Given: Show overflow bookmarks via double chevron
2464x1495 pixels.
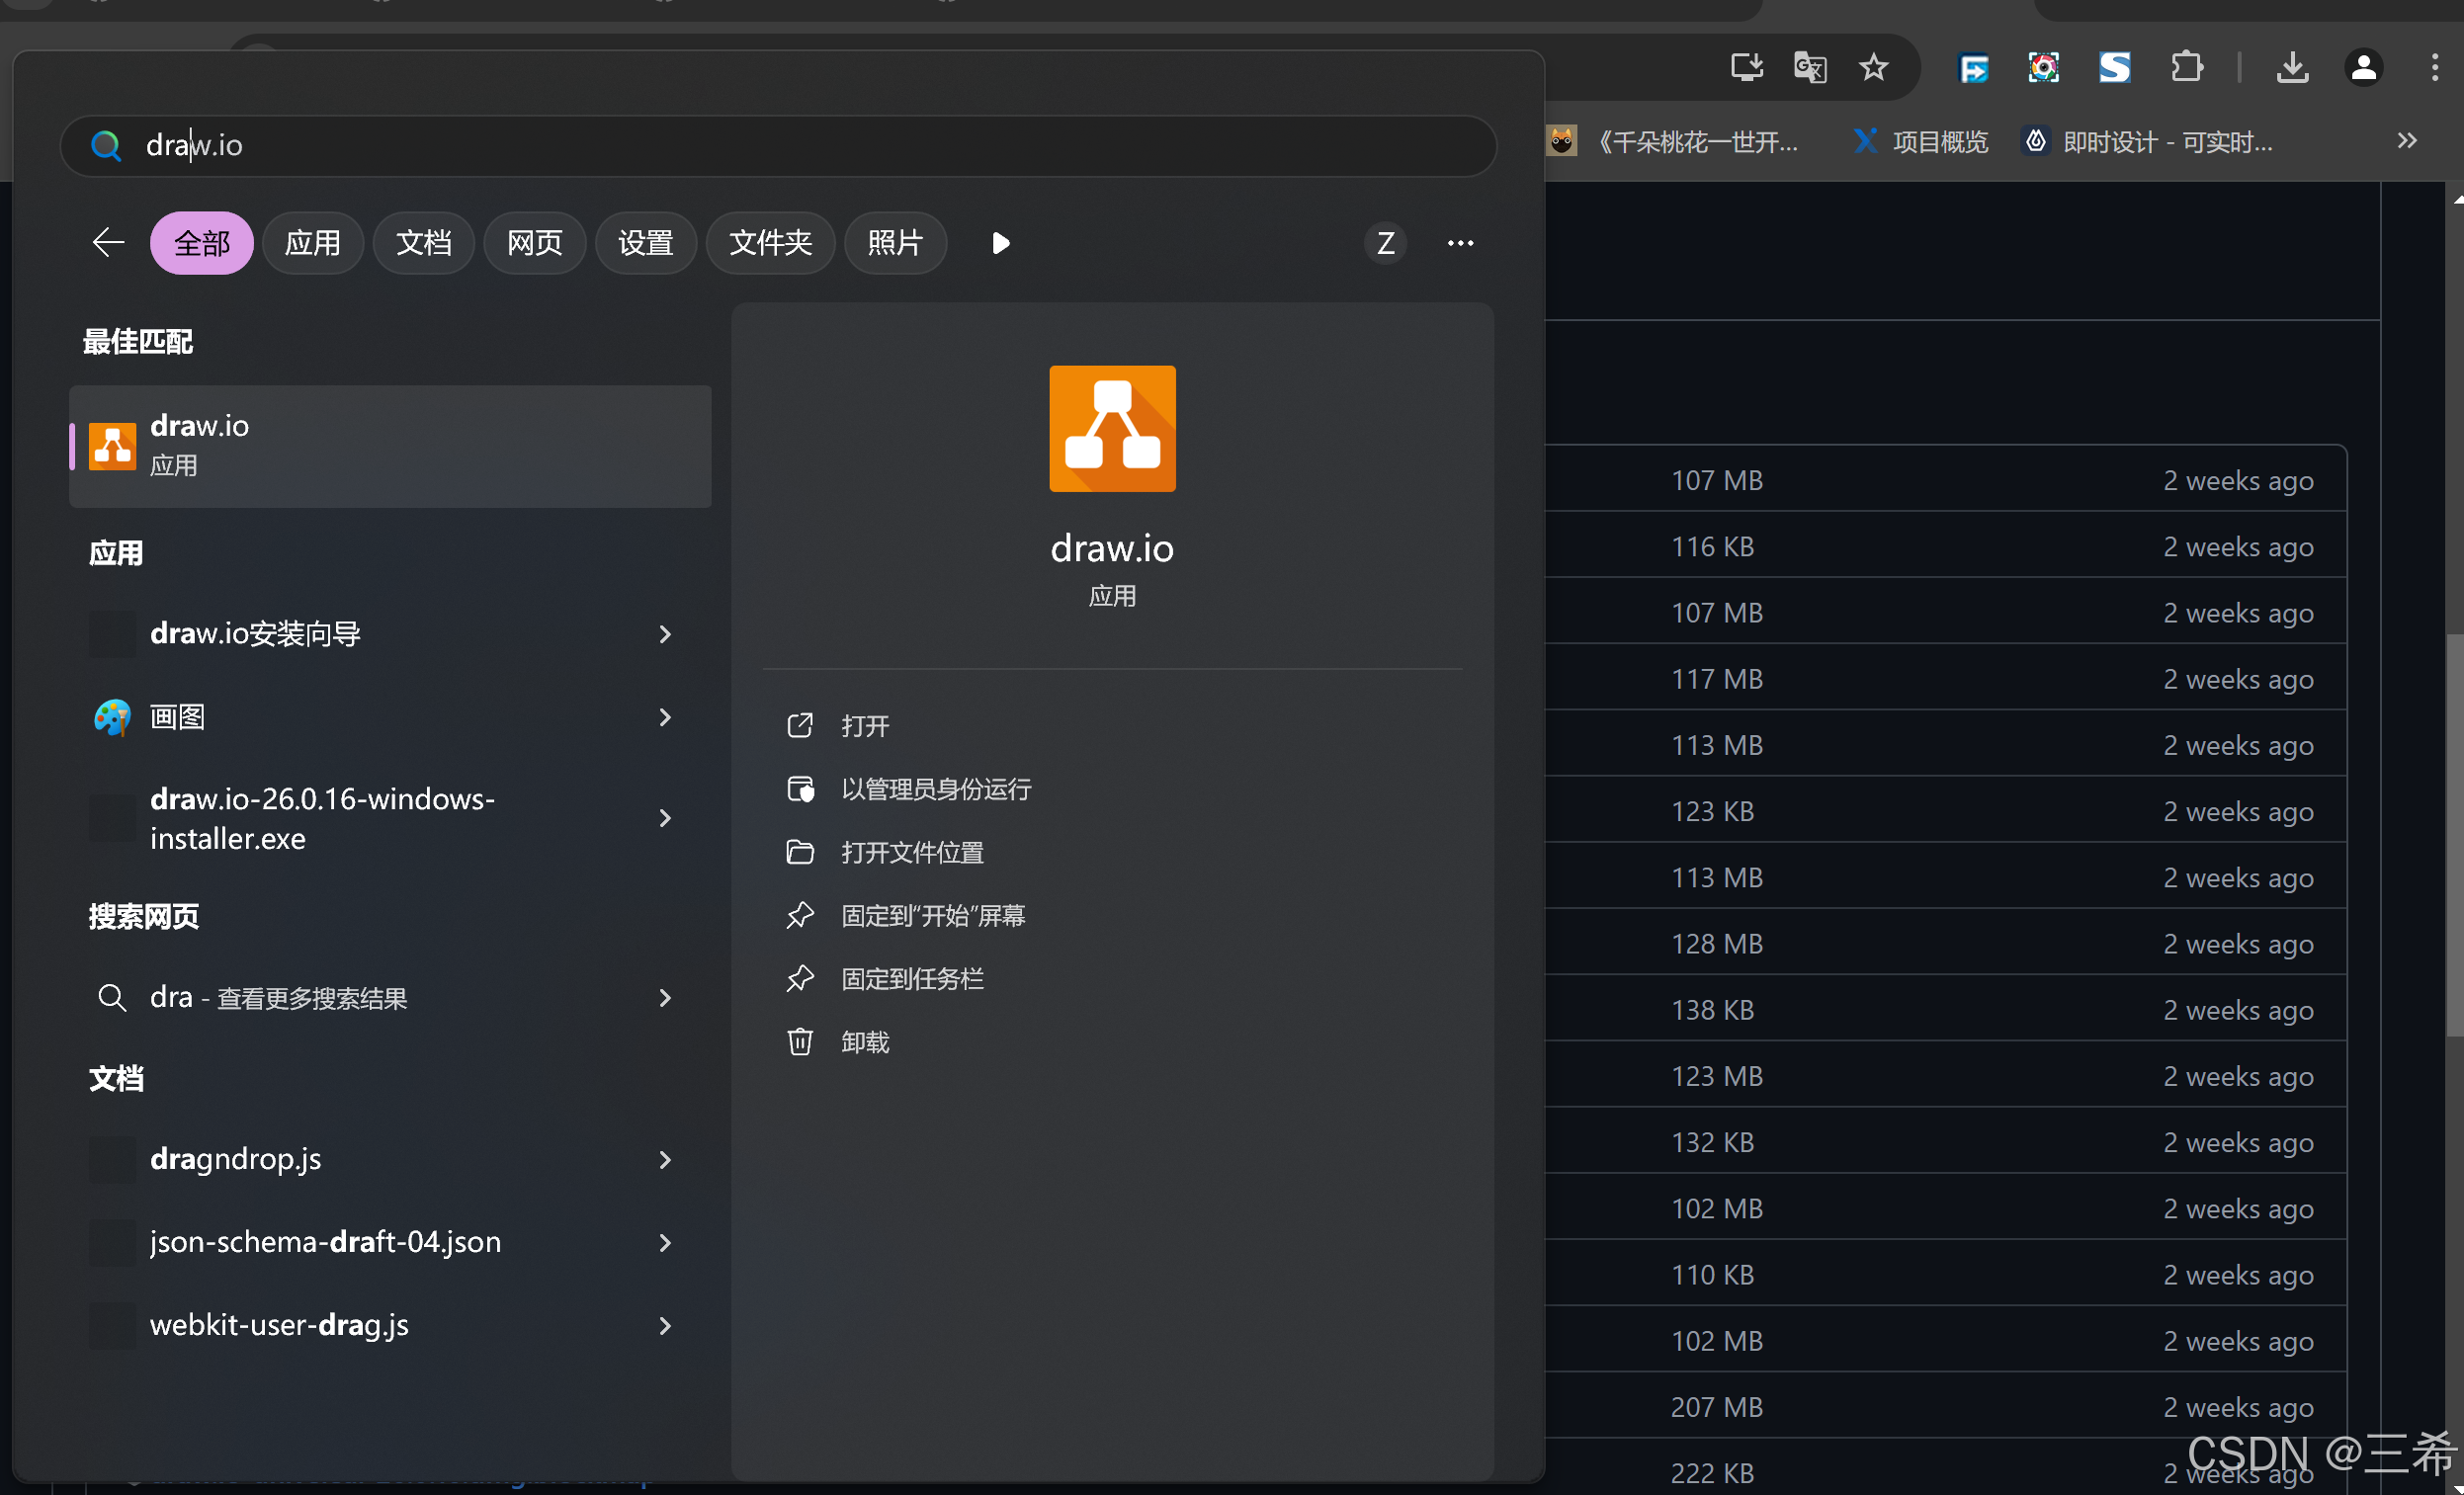Looking at the screenshot, I should [x=2407, y=140].
